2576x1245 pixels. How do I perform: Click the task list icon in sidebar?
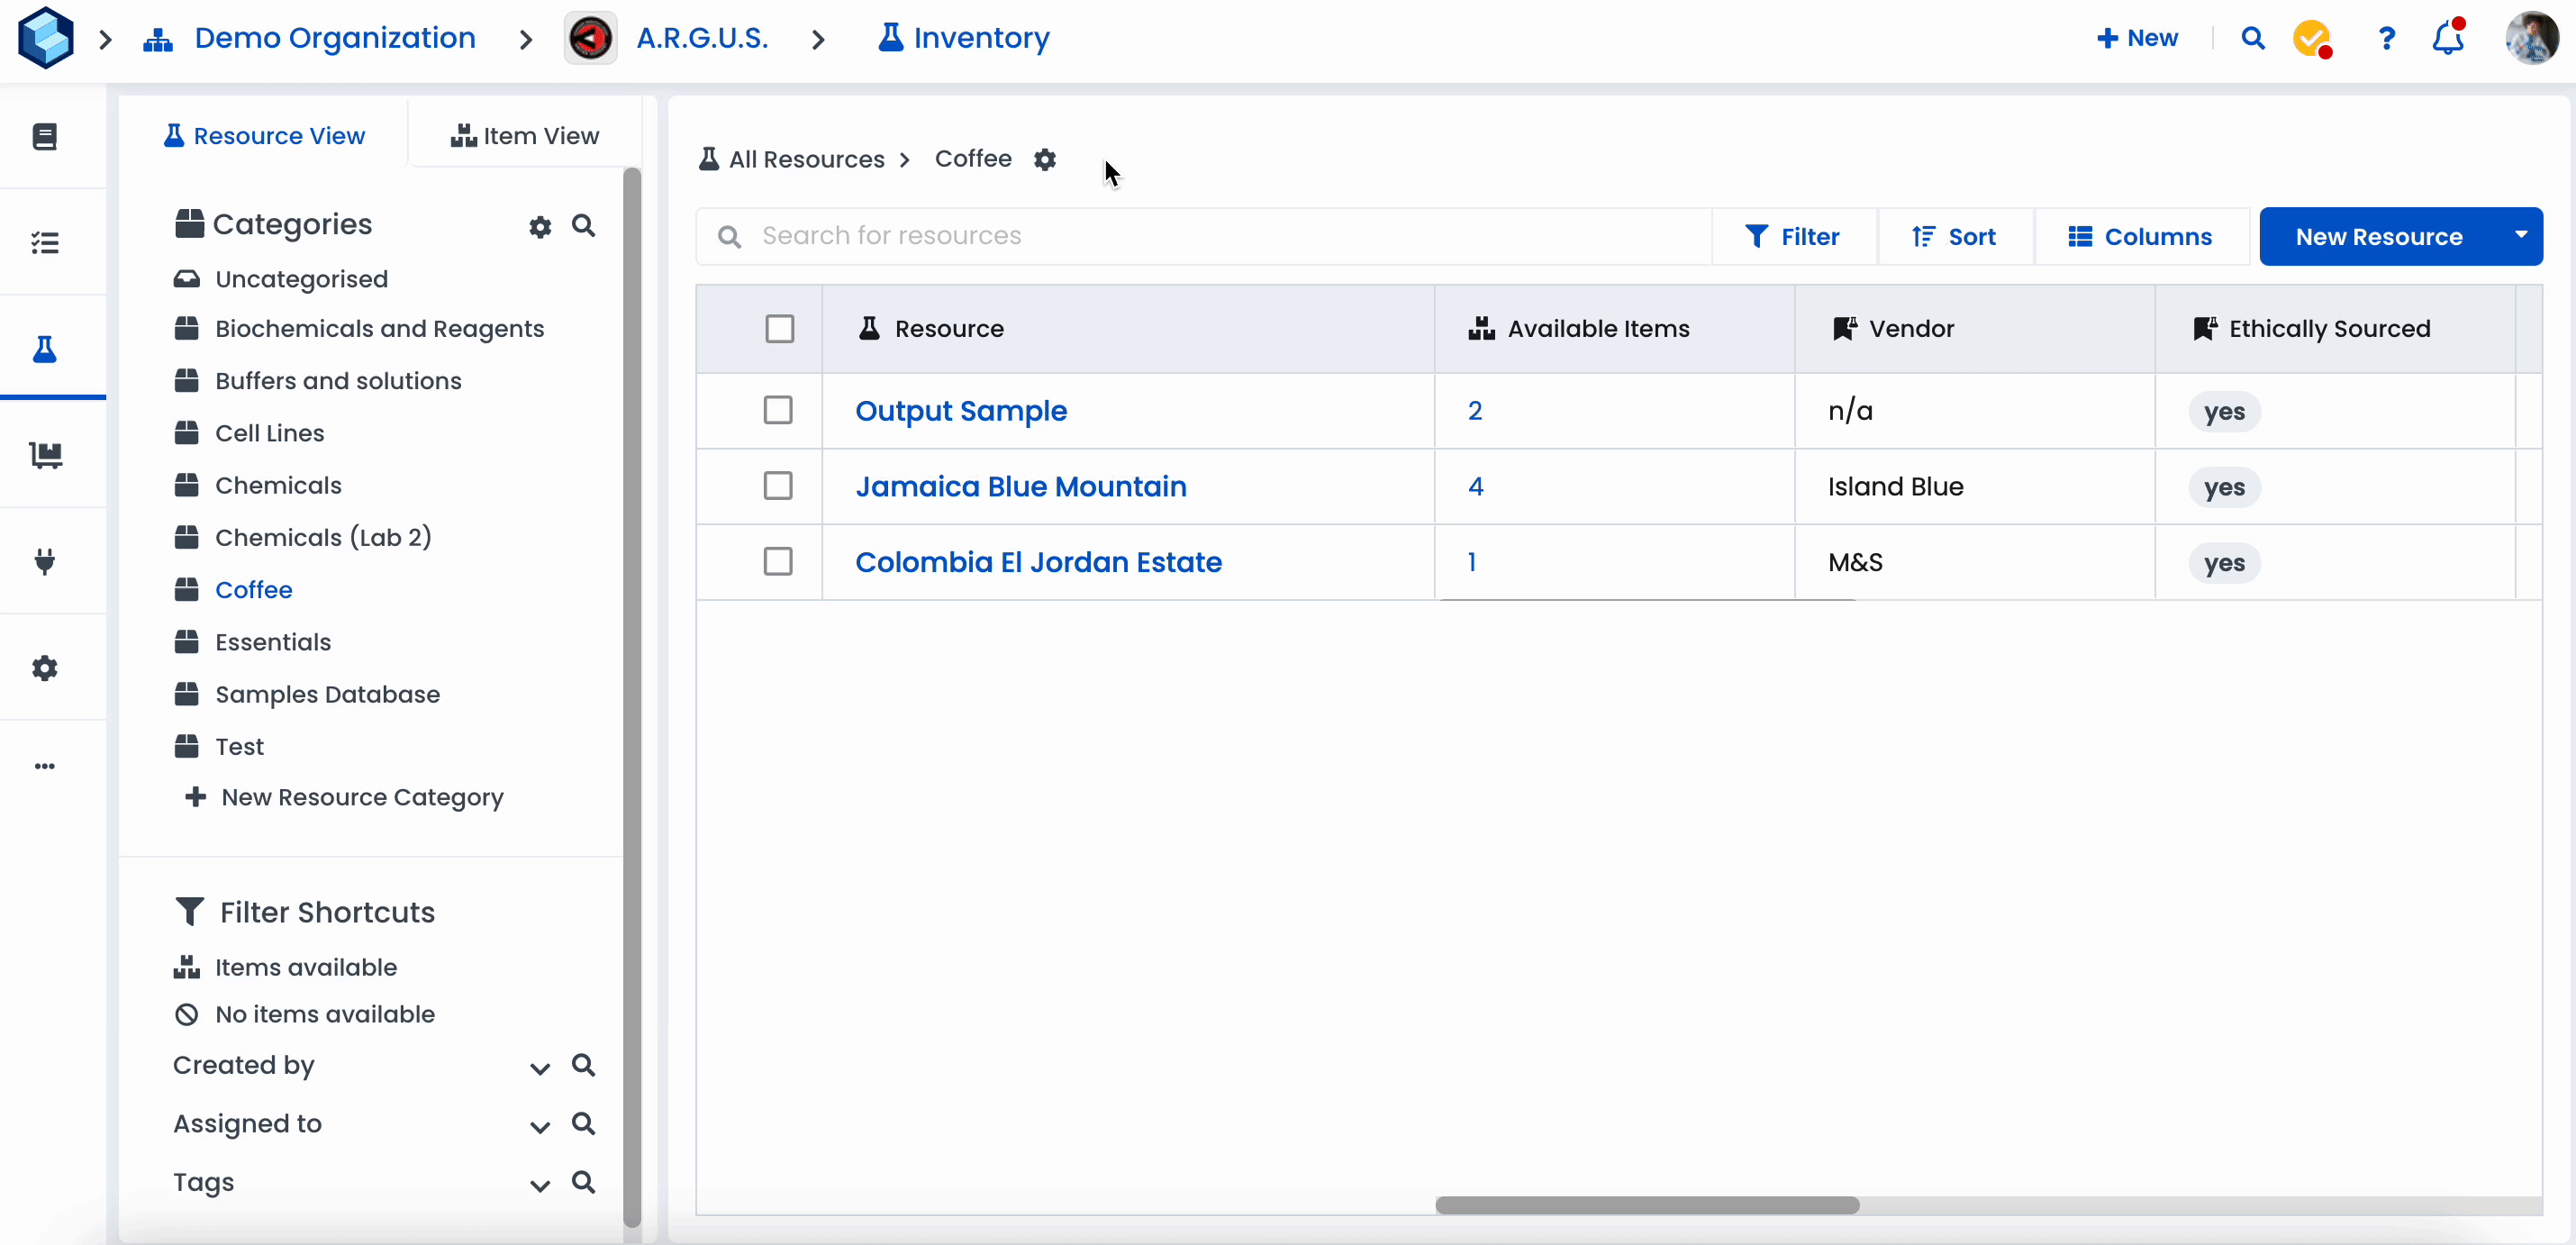pyautogui.click(x=45, y=243)
